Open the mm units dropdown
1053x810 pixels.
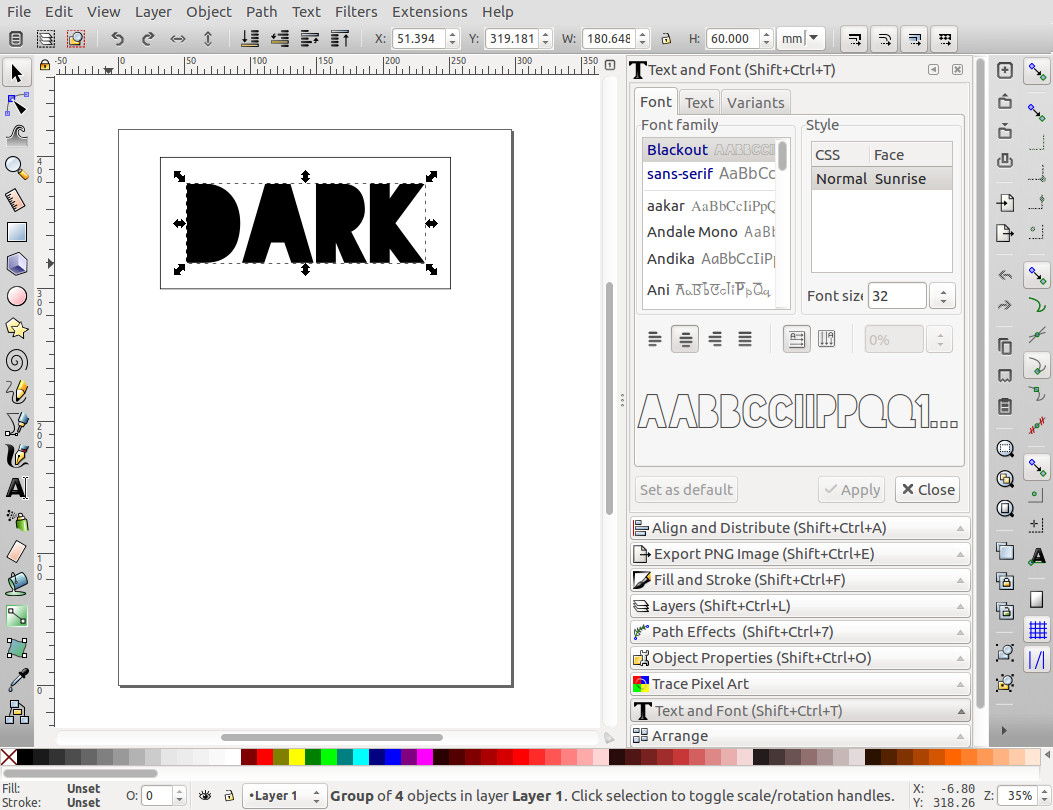pos(800,39)
